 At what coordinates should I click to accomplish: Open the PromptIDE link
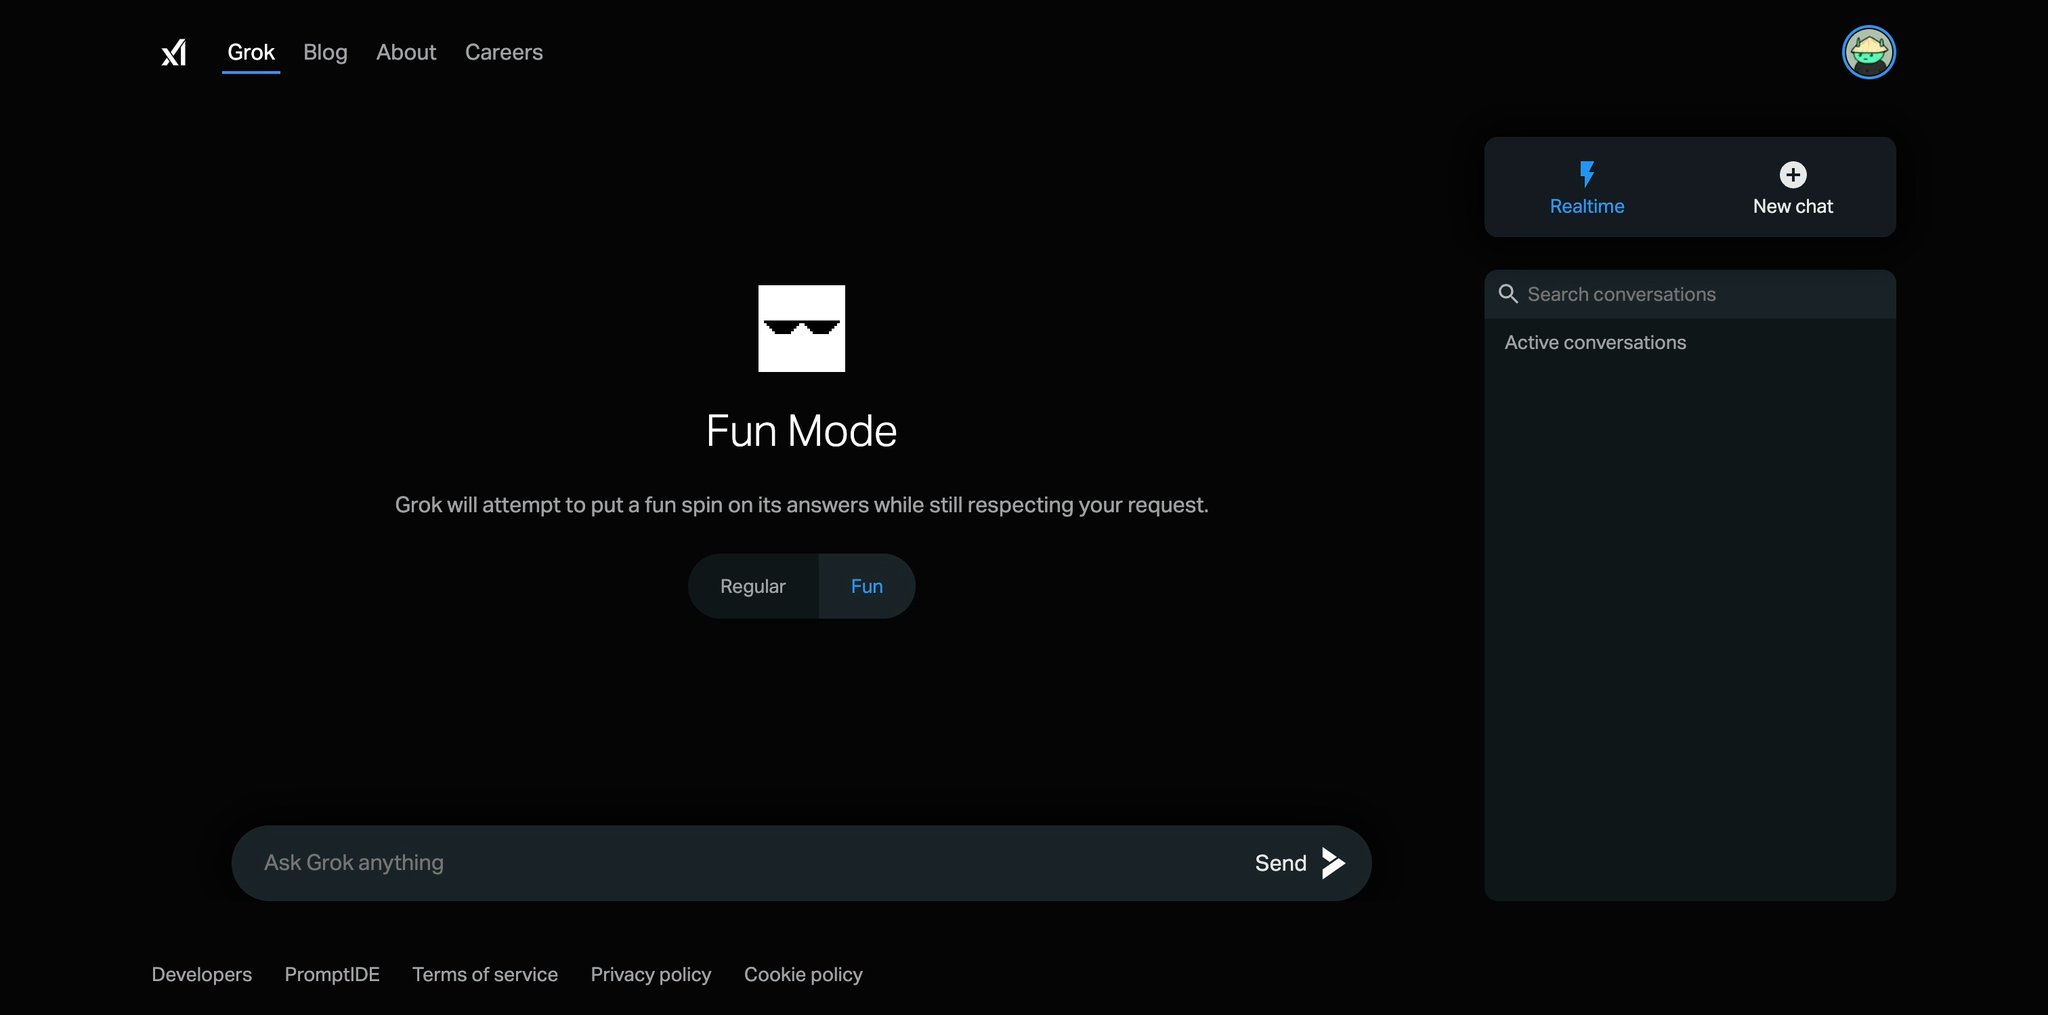(x=332, y=974)
